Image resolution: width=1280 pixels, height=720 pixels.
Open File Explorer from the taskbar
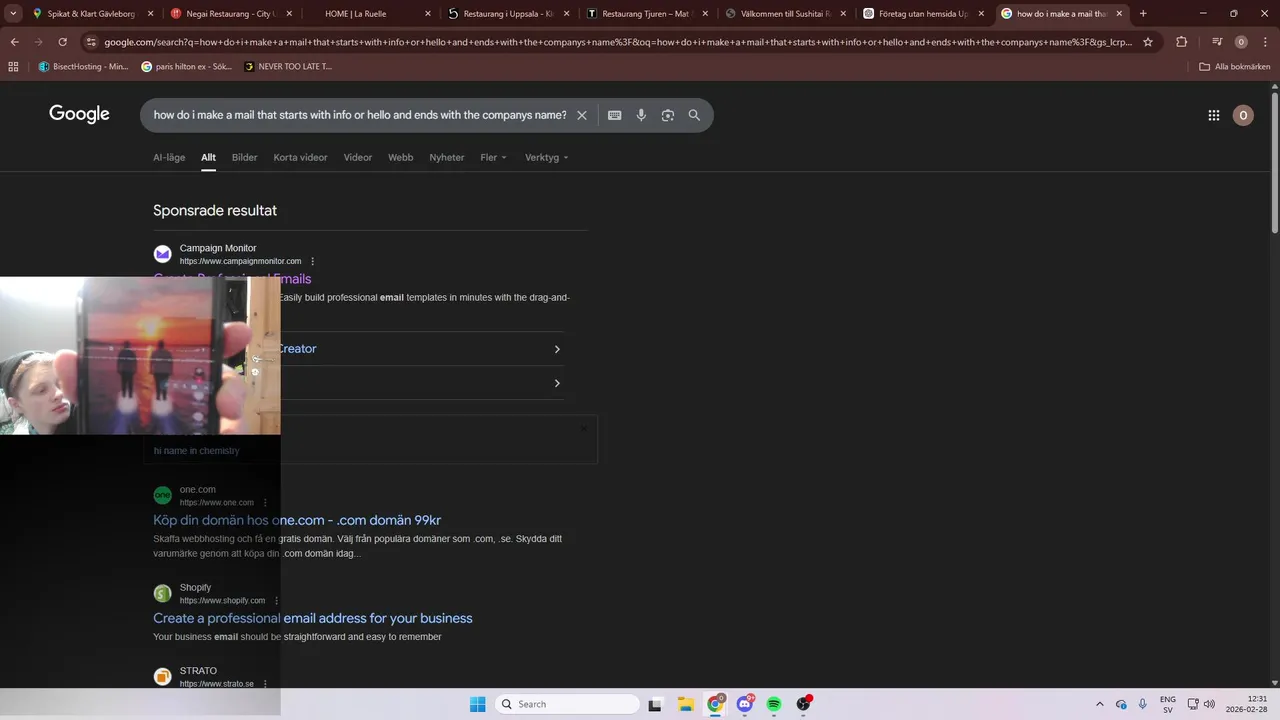click(685, 704)
